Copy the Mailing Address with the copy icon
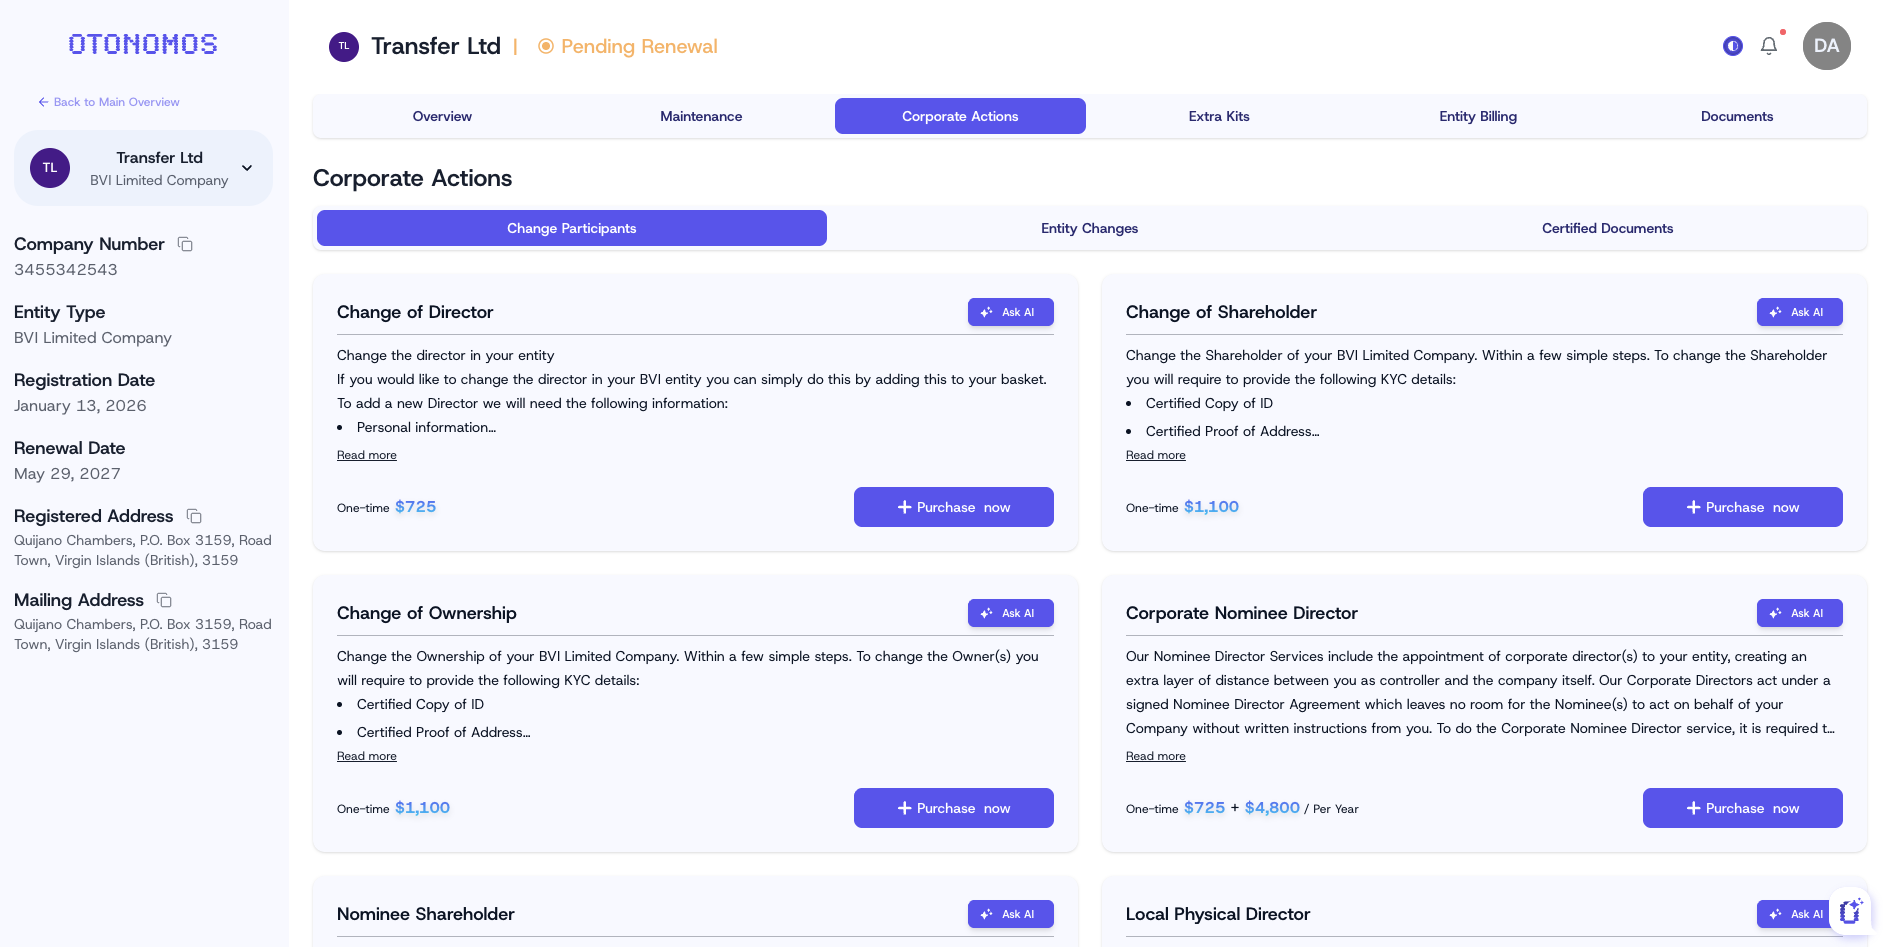 163,599
